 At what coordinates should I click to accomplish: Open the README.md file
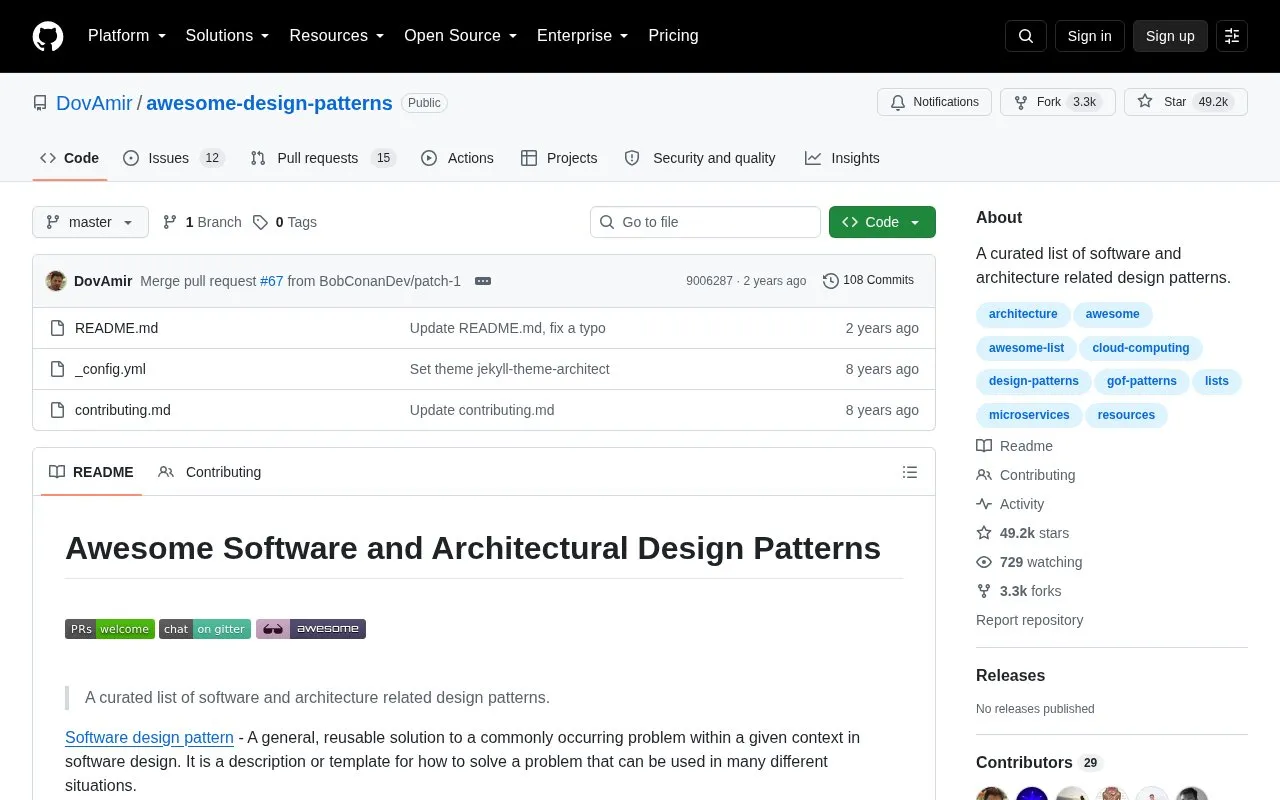[x=116, y=328]
